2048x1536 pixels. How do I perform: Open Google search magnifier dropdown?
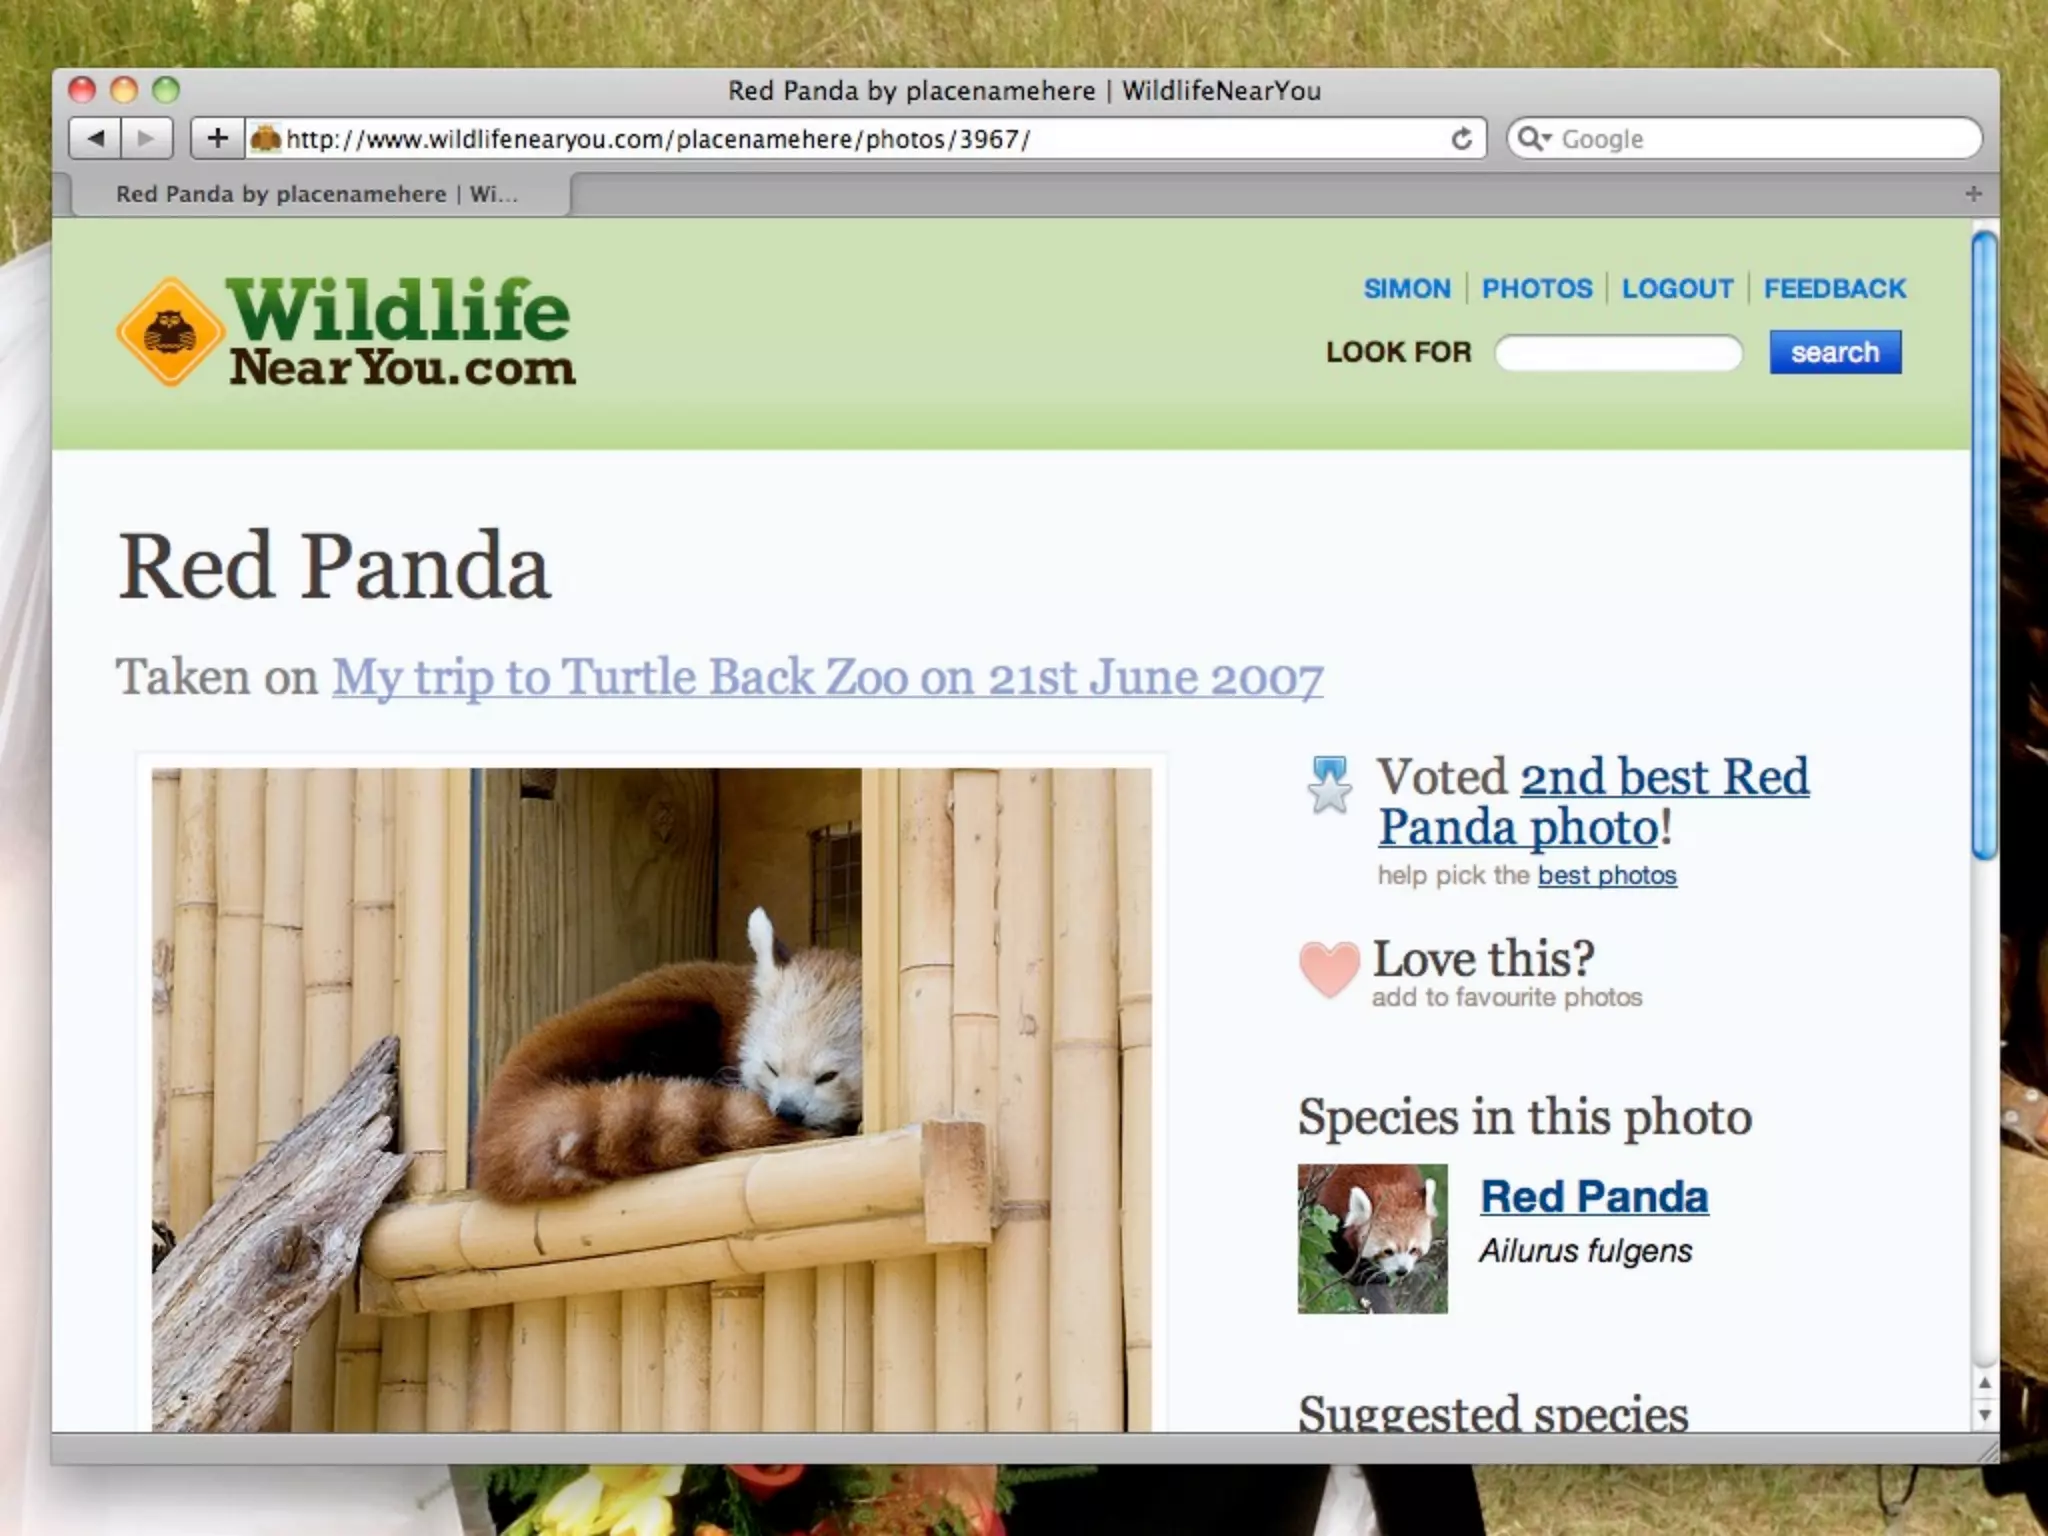[1534, 139]
